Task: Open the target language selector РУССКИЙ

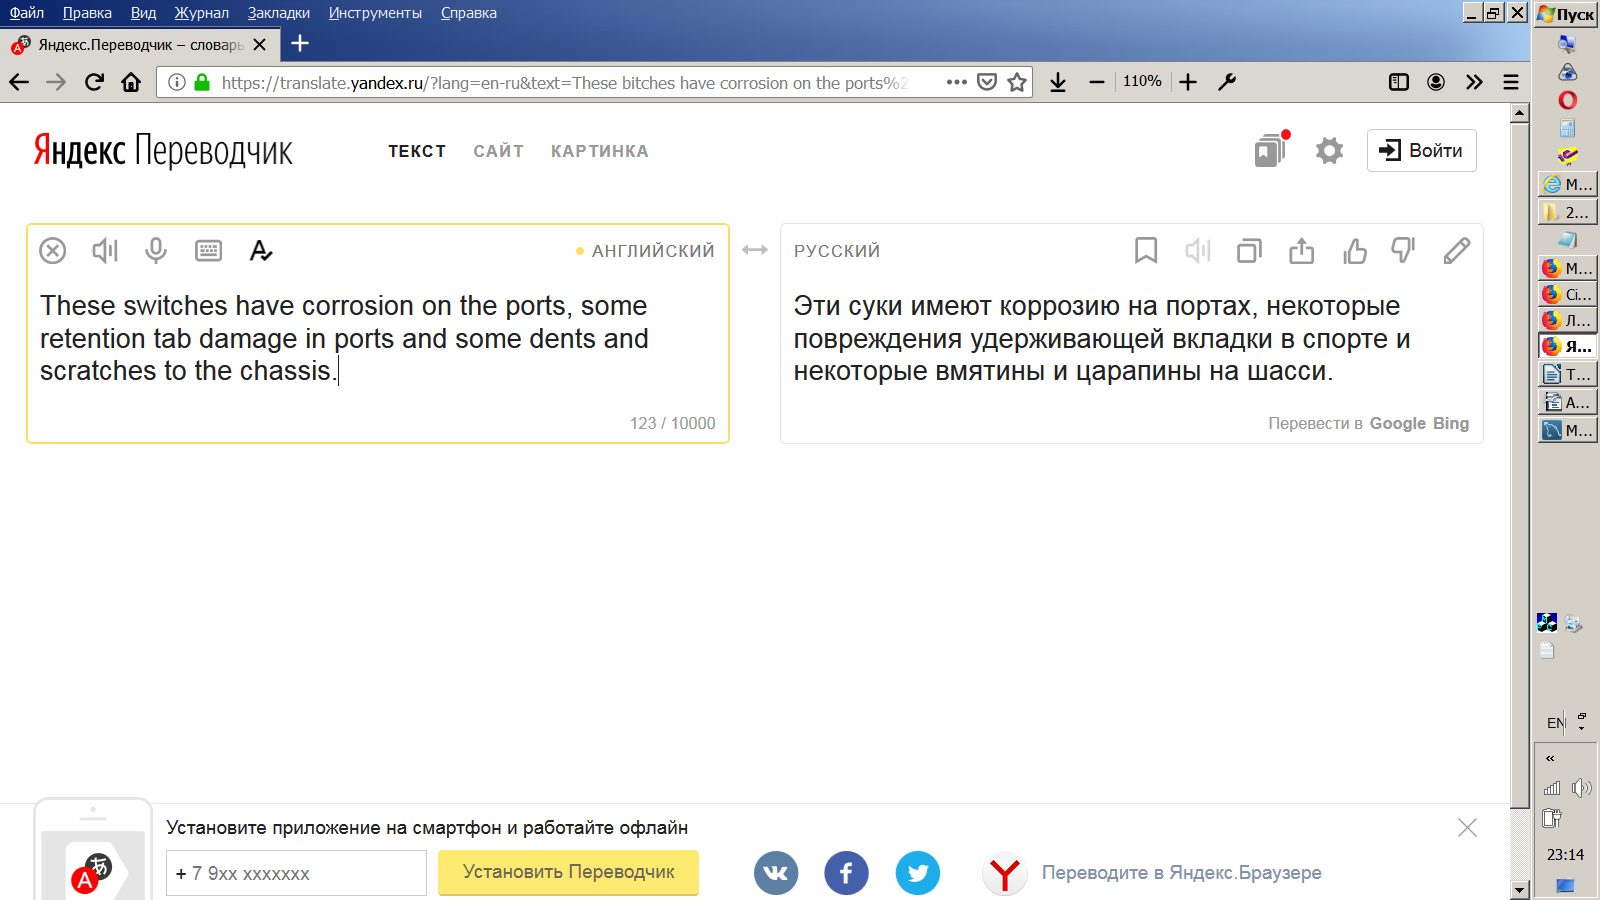Action: coord(837,251)
